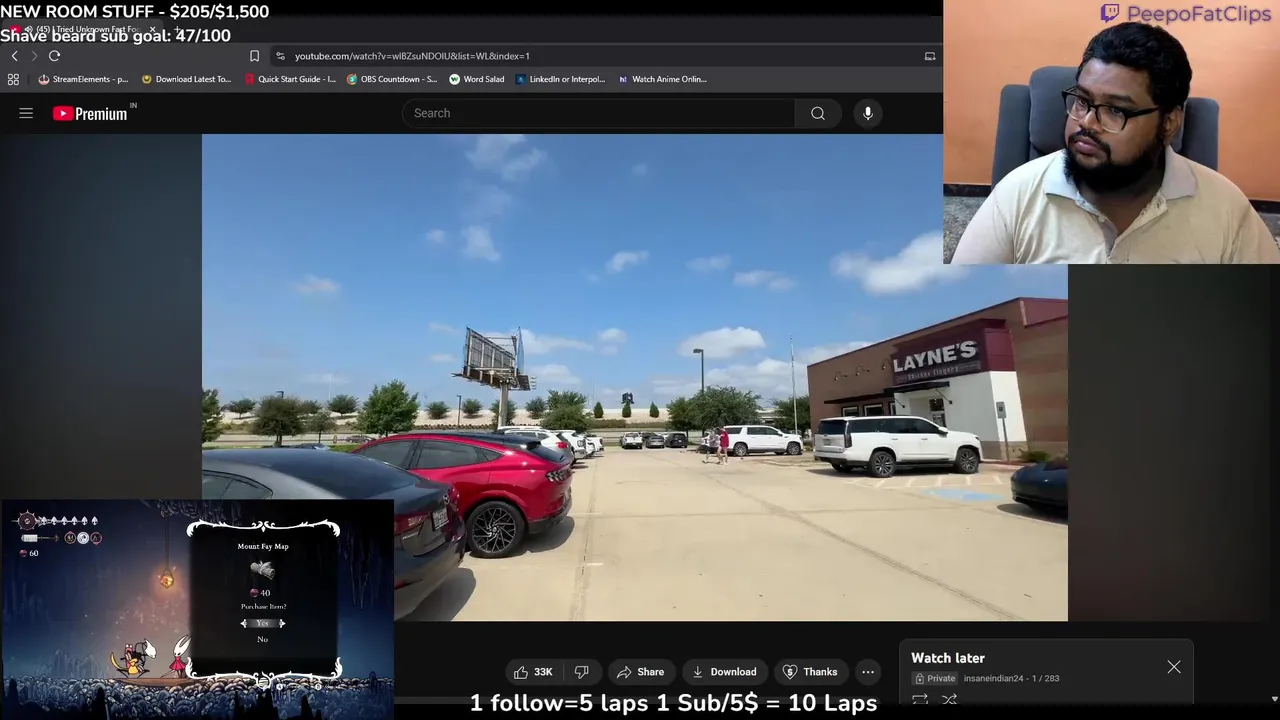
Task: Toggle shuffle playlist in Watch later panel
Action: 949,700
